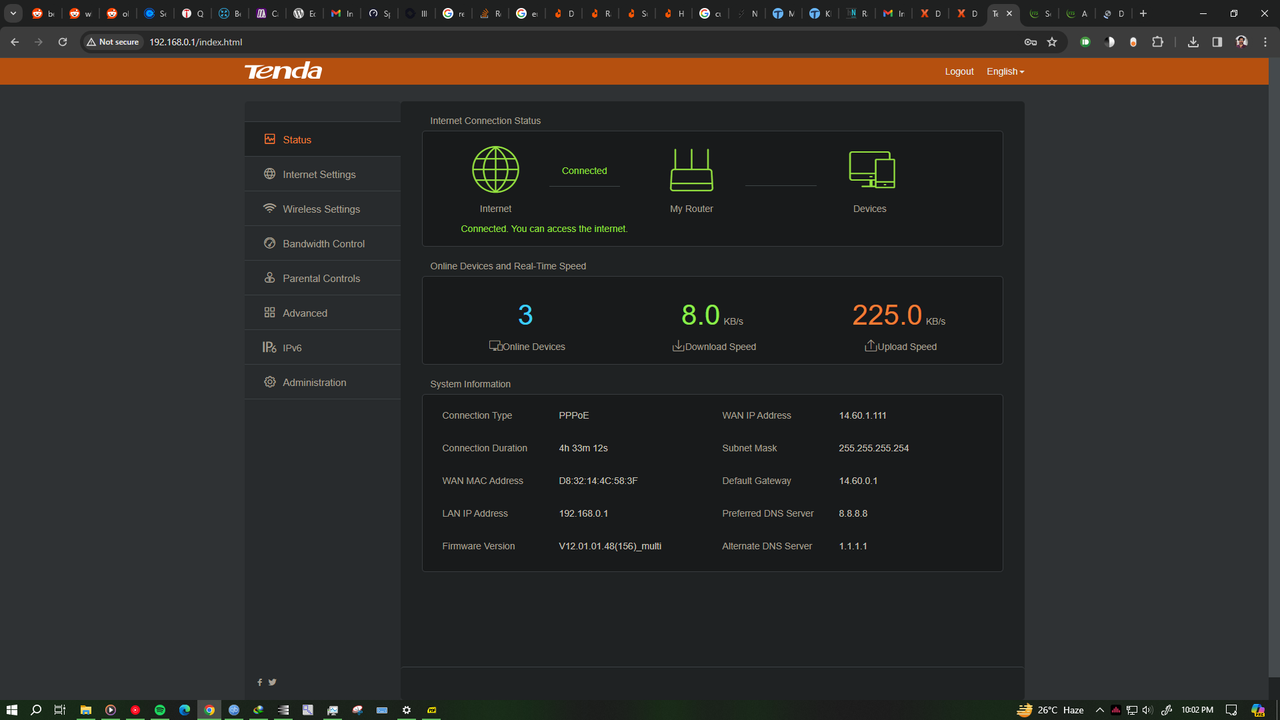Screen dimensions: 1280x720
Task: Open the notification center icon
Action: pyautogui.click(x=1232, y=710)
